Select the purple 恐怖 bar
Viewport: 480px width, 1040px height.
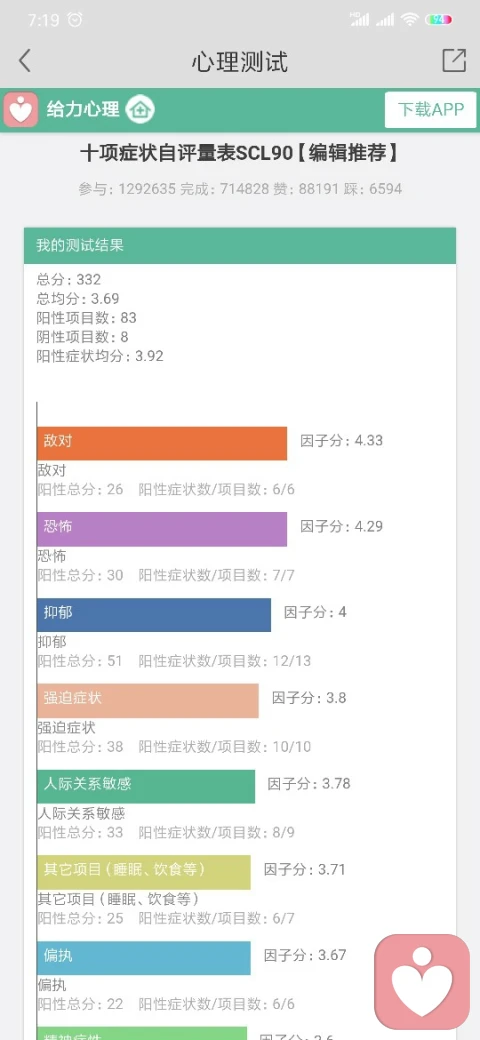point(162,529)
